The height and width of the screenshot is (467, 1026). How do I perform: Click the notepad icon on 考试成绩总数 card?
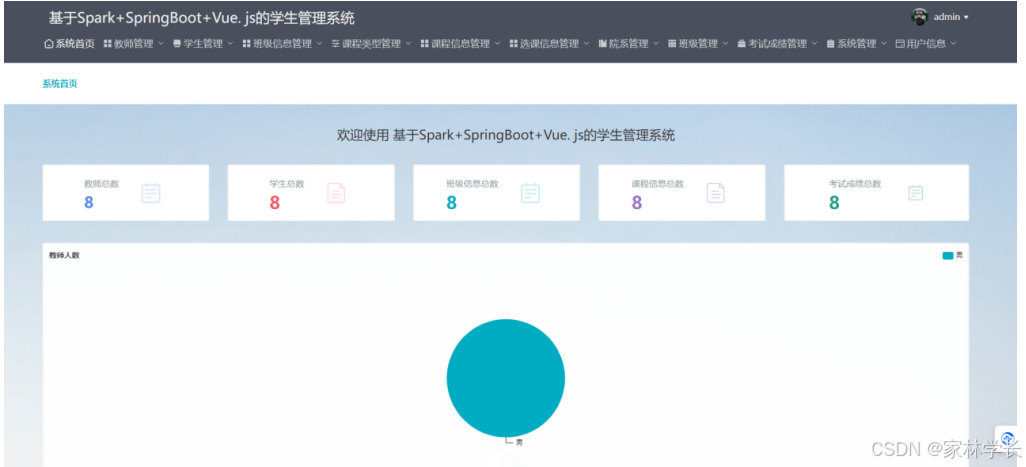point(916,193)
